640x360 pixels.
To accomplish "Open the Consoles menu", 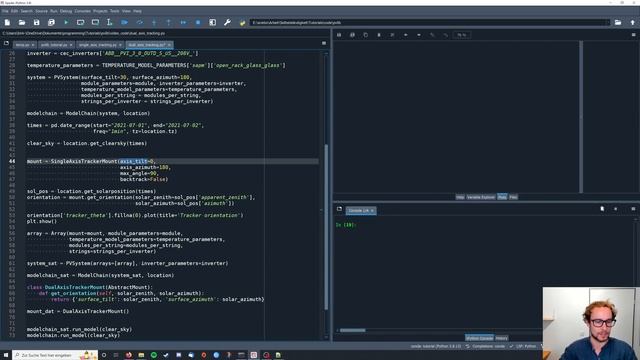I will (x=82, y=11).
